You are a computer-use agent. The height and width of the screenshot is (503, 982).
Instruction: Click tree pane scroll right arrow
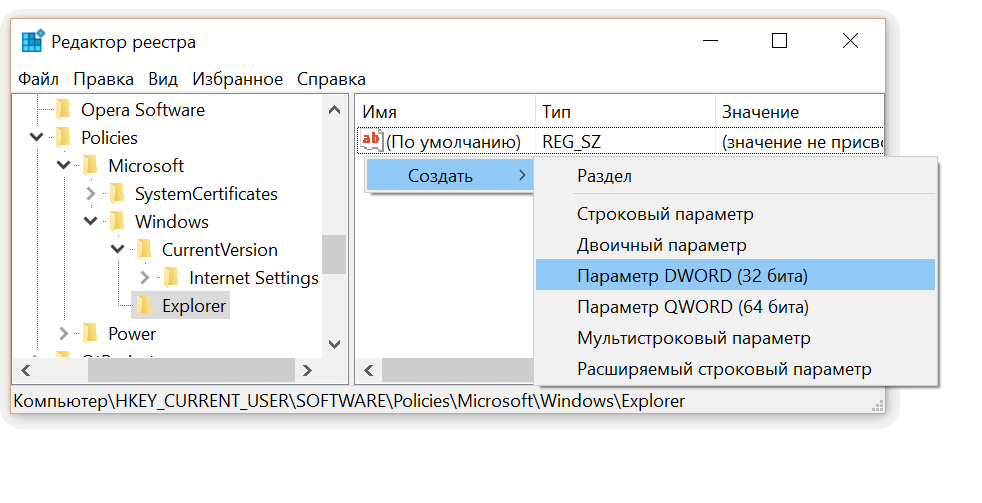point(307,370)
